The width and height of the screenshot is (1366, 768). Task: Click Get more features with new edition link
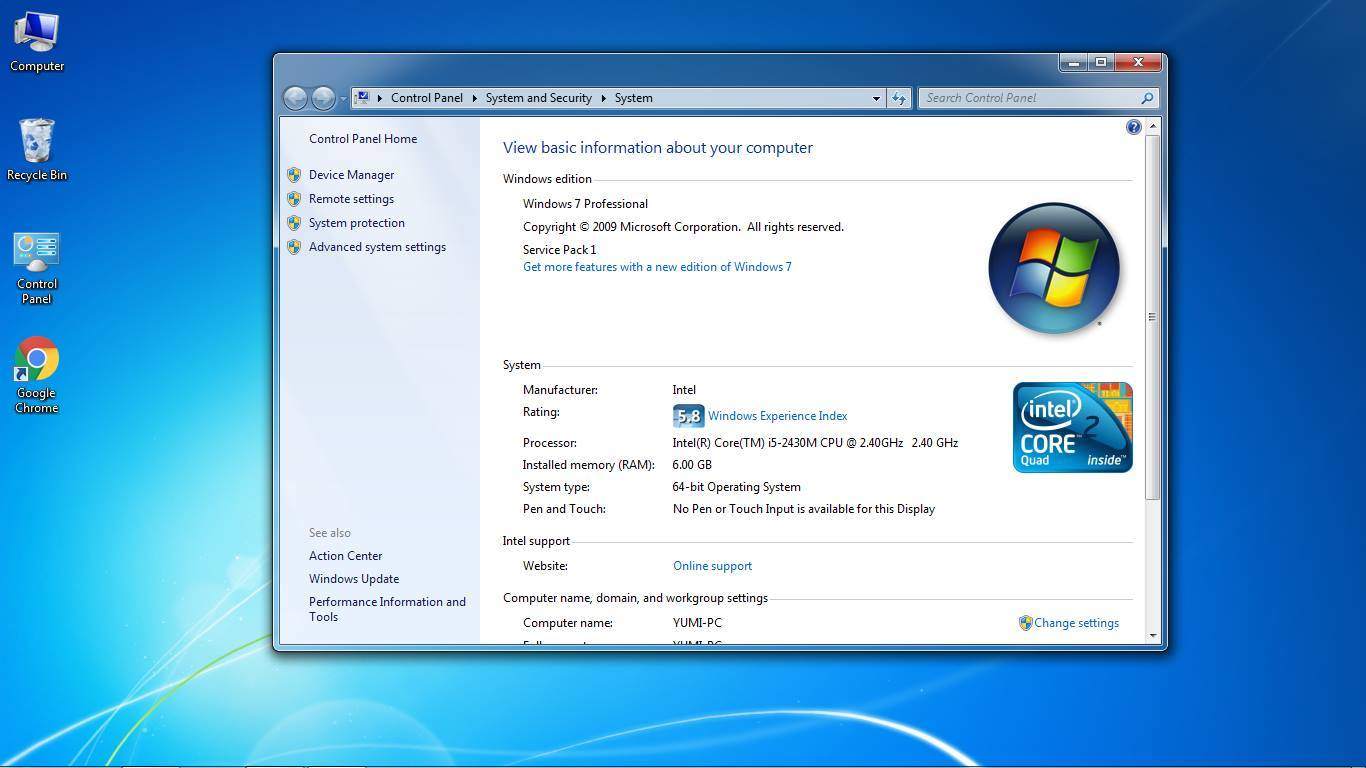657,267
